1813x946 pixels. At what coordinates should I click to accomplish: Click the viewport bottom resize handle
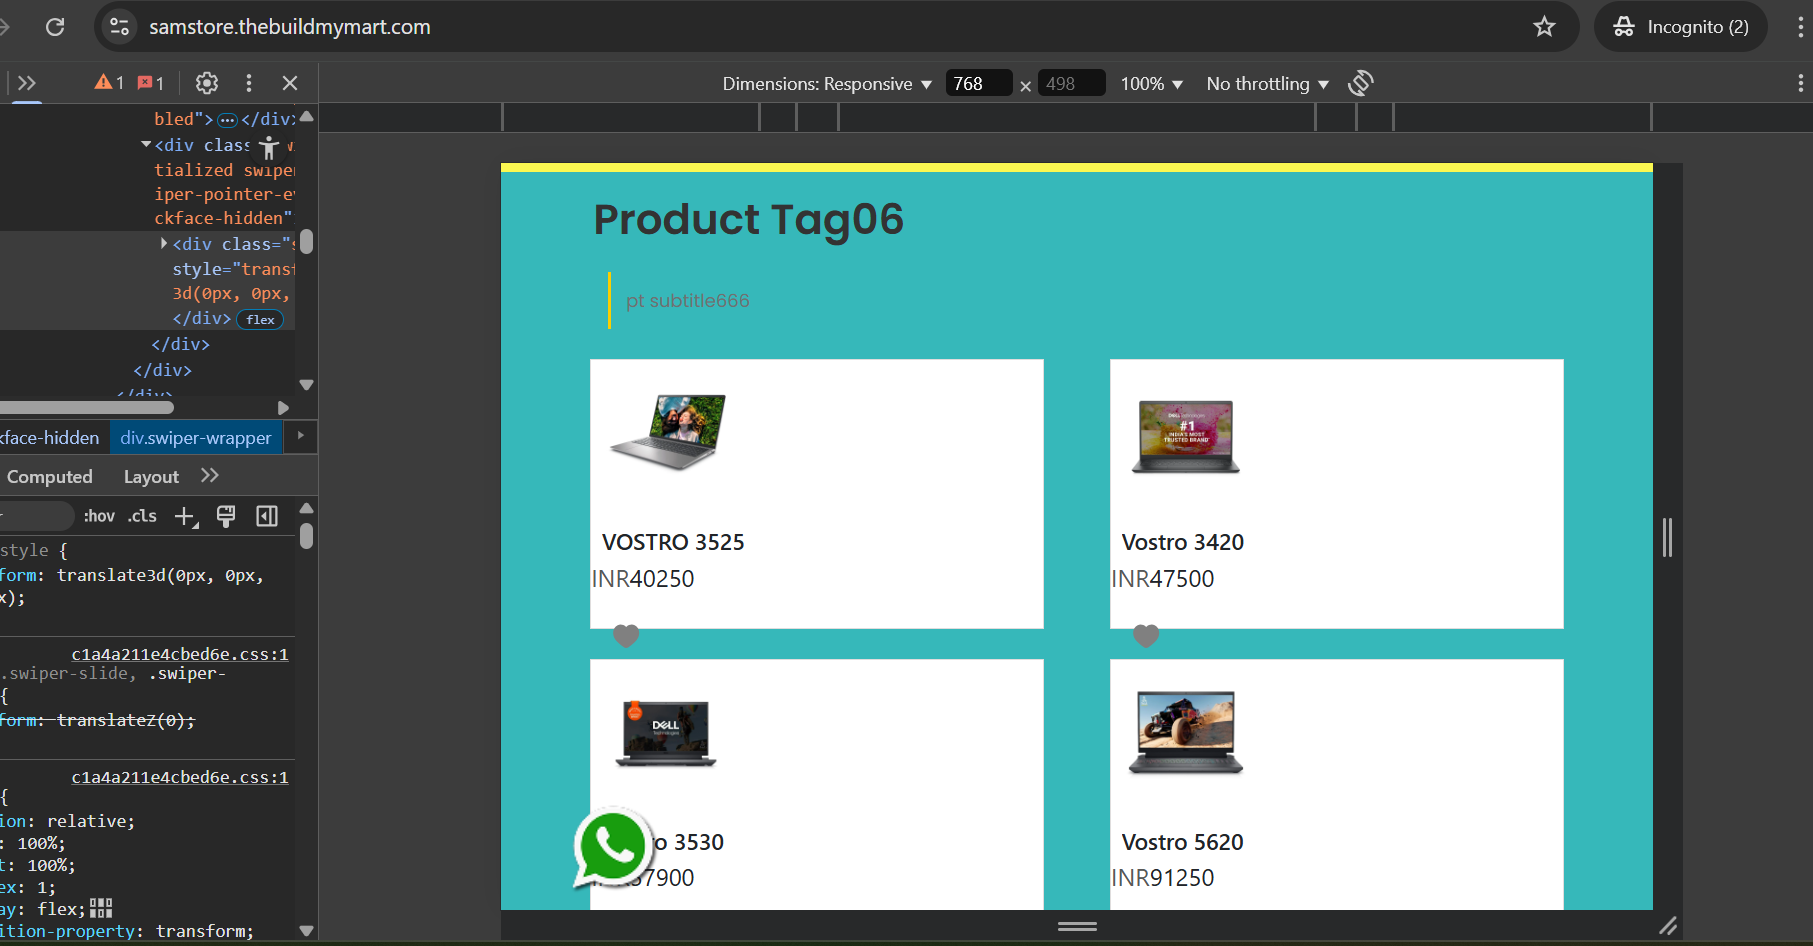[x=1077, y=926]
